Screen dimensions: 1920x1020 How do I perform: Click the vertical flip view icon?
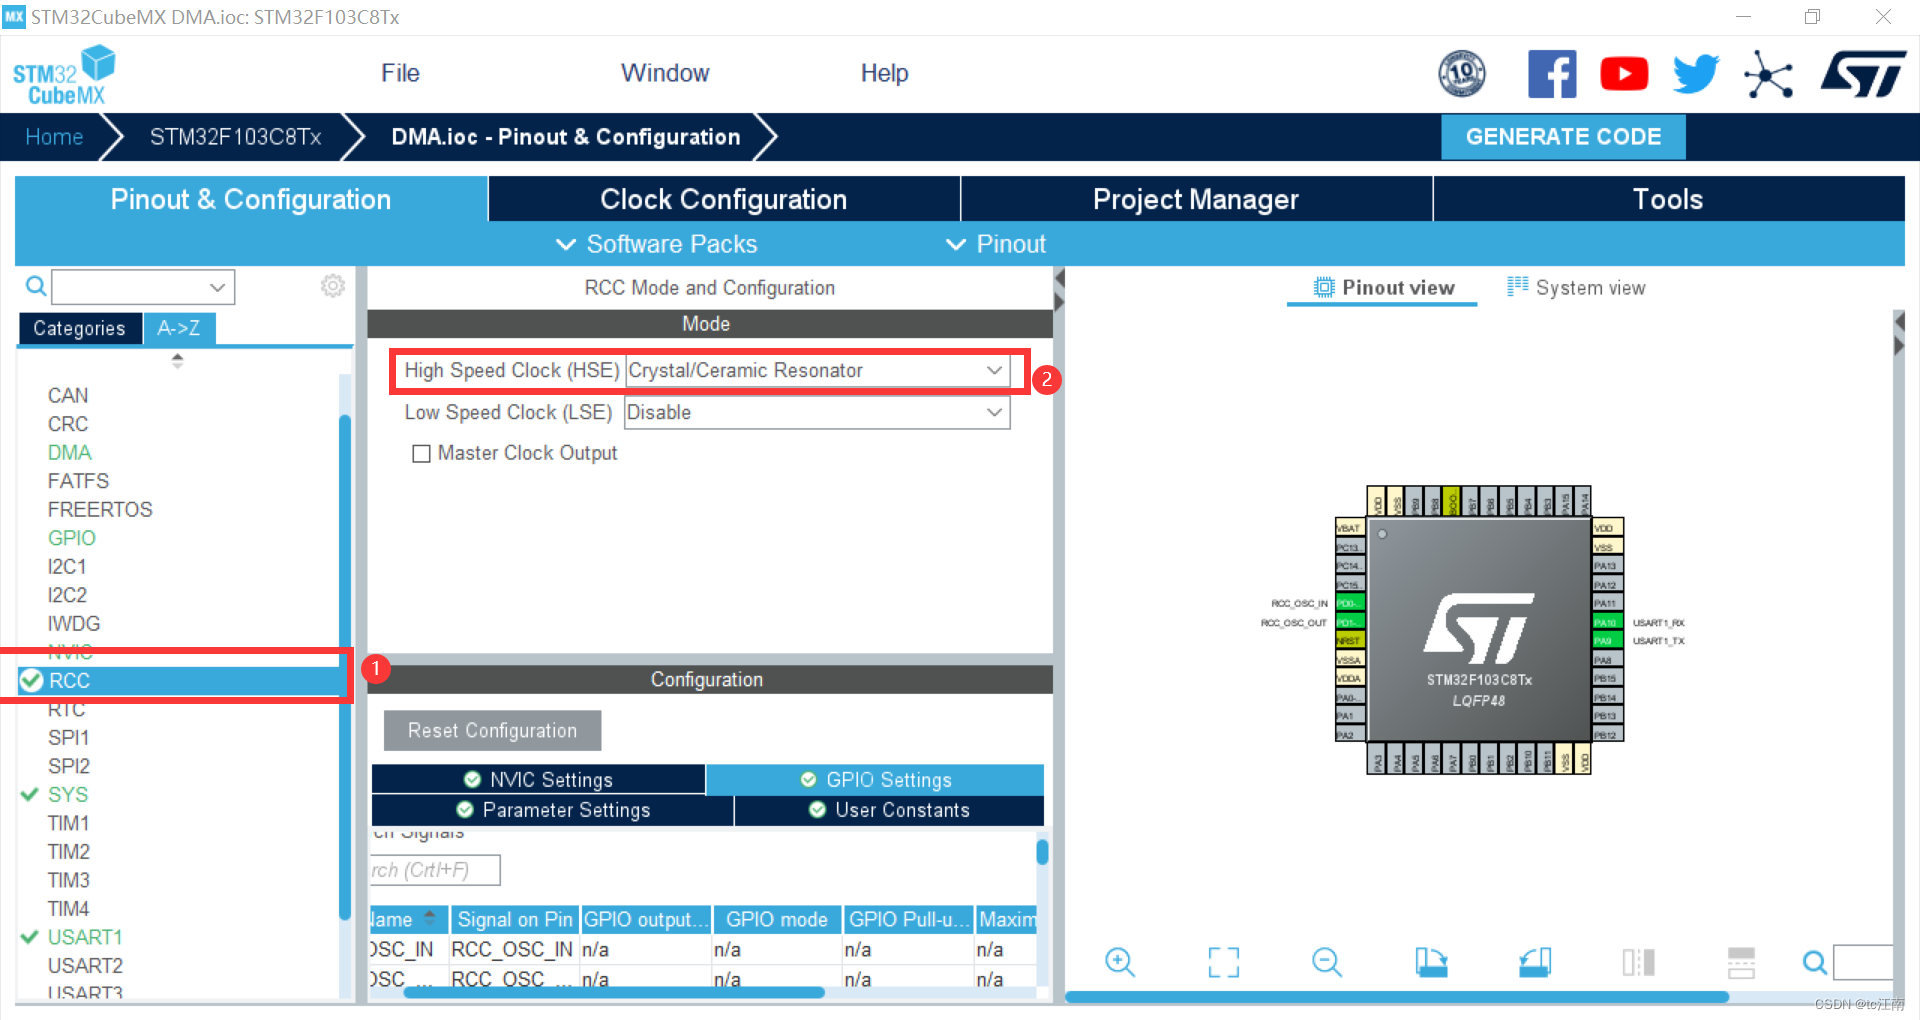click(x=1638, y=962)
